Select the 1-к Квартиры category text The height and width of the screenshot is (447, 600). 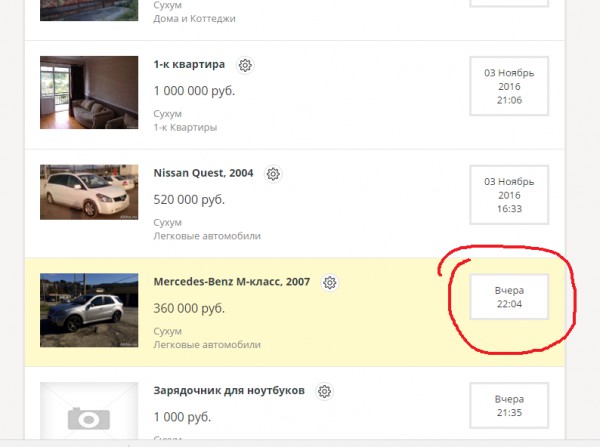[185, 127]
